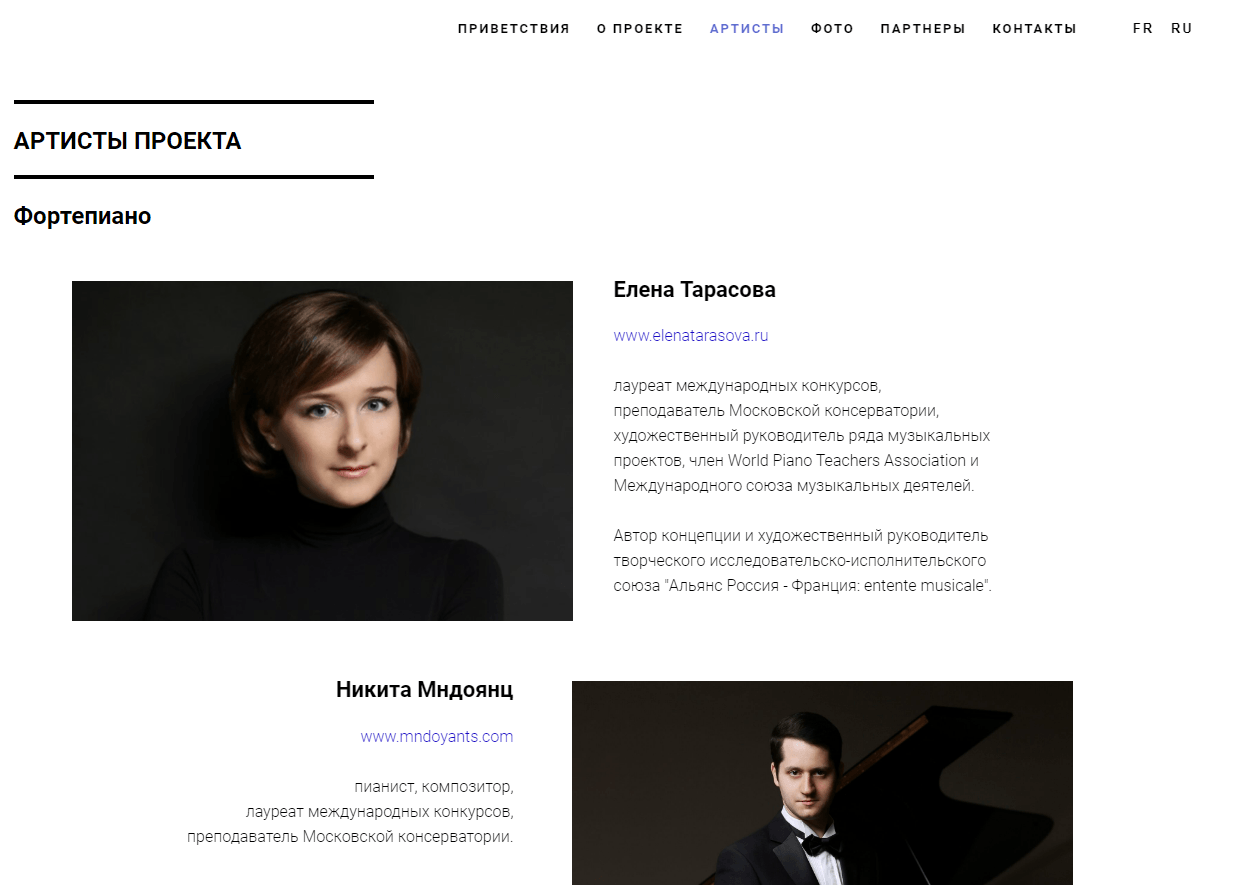Visit www.elenatarasova.ru link
Screen dimensions: 1248x885
pos(691,336)
